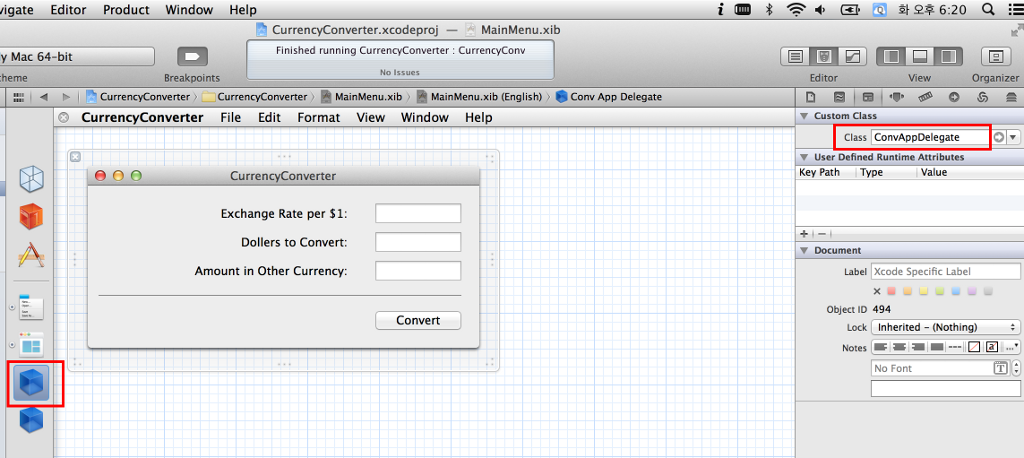The image size is (1024, 458).
Task: Toggle the Utilities pane visibility
Action: (948, 57)
